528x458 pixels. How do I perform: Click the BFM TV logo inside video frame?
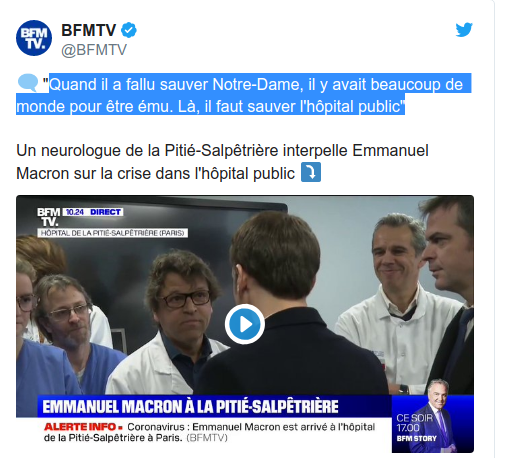(48, 217)
